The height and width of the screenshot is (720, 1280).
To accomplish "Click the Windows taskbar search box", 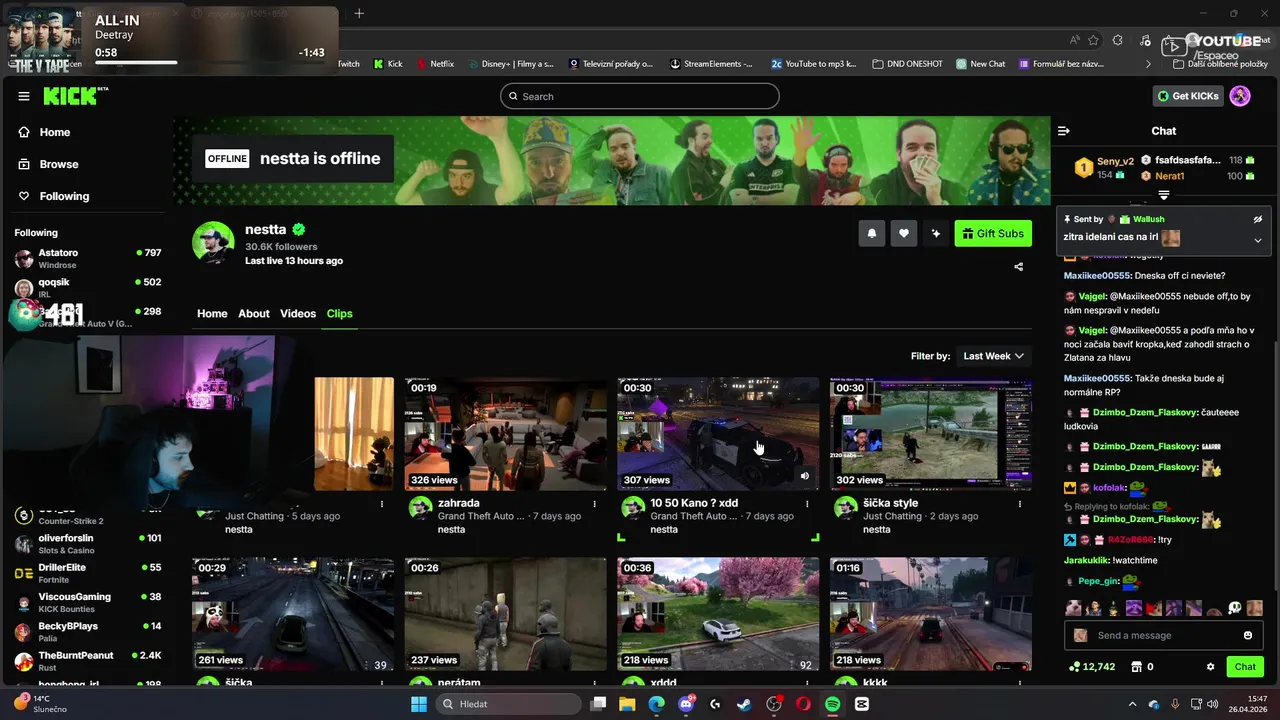I will (x=509, y=704).
